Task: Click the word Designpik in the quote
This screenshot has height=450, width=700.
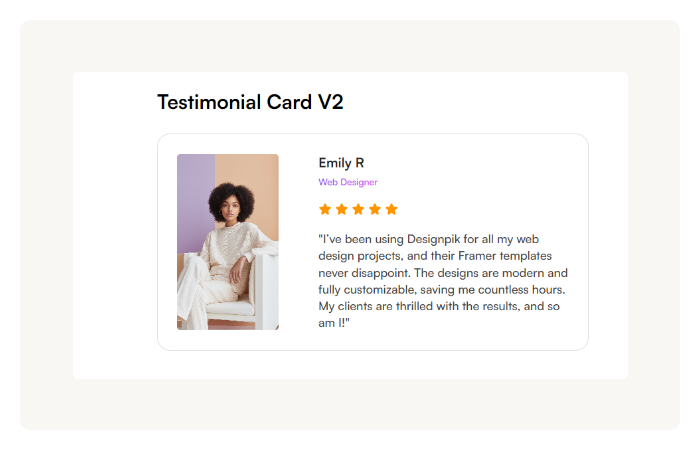Action: click(433, 240)
